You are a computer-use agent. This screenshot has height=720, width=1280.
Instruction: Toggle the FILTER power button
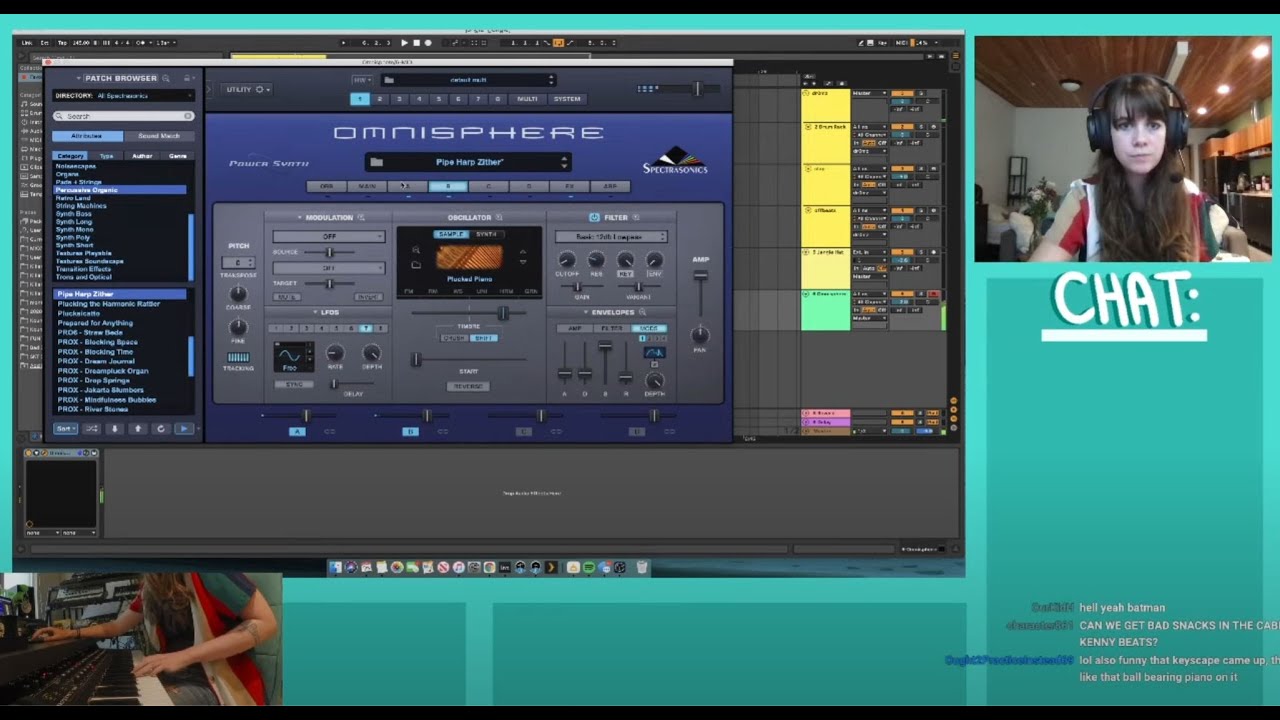[594, 217]
